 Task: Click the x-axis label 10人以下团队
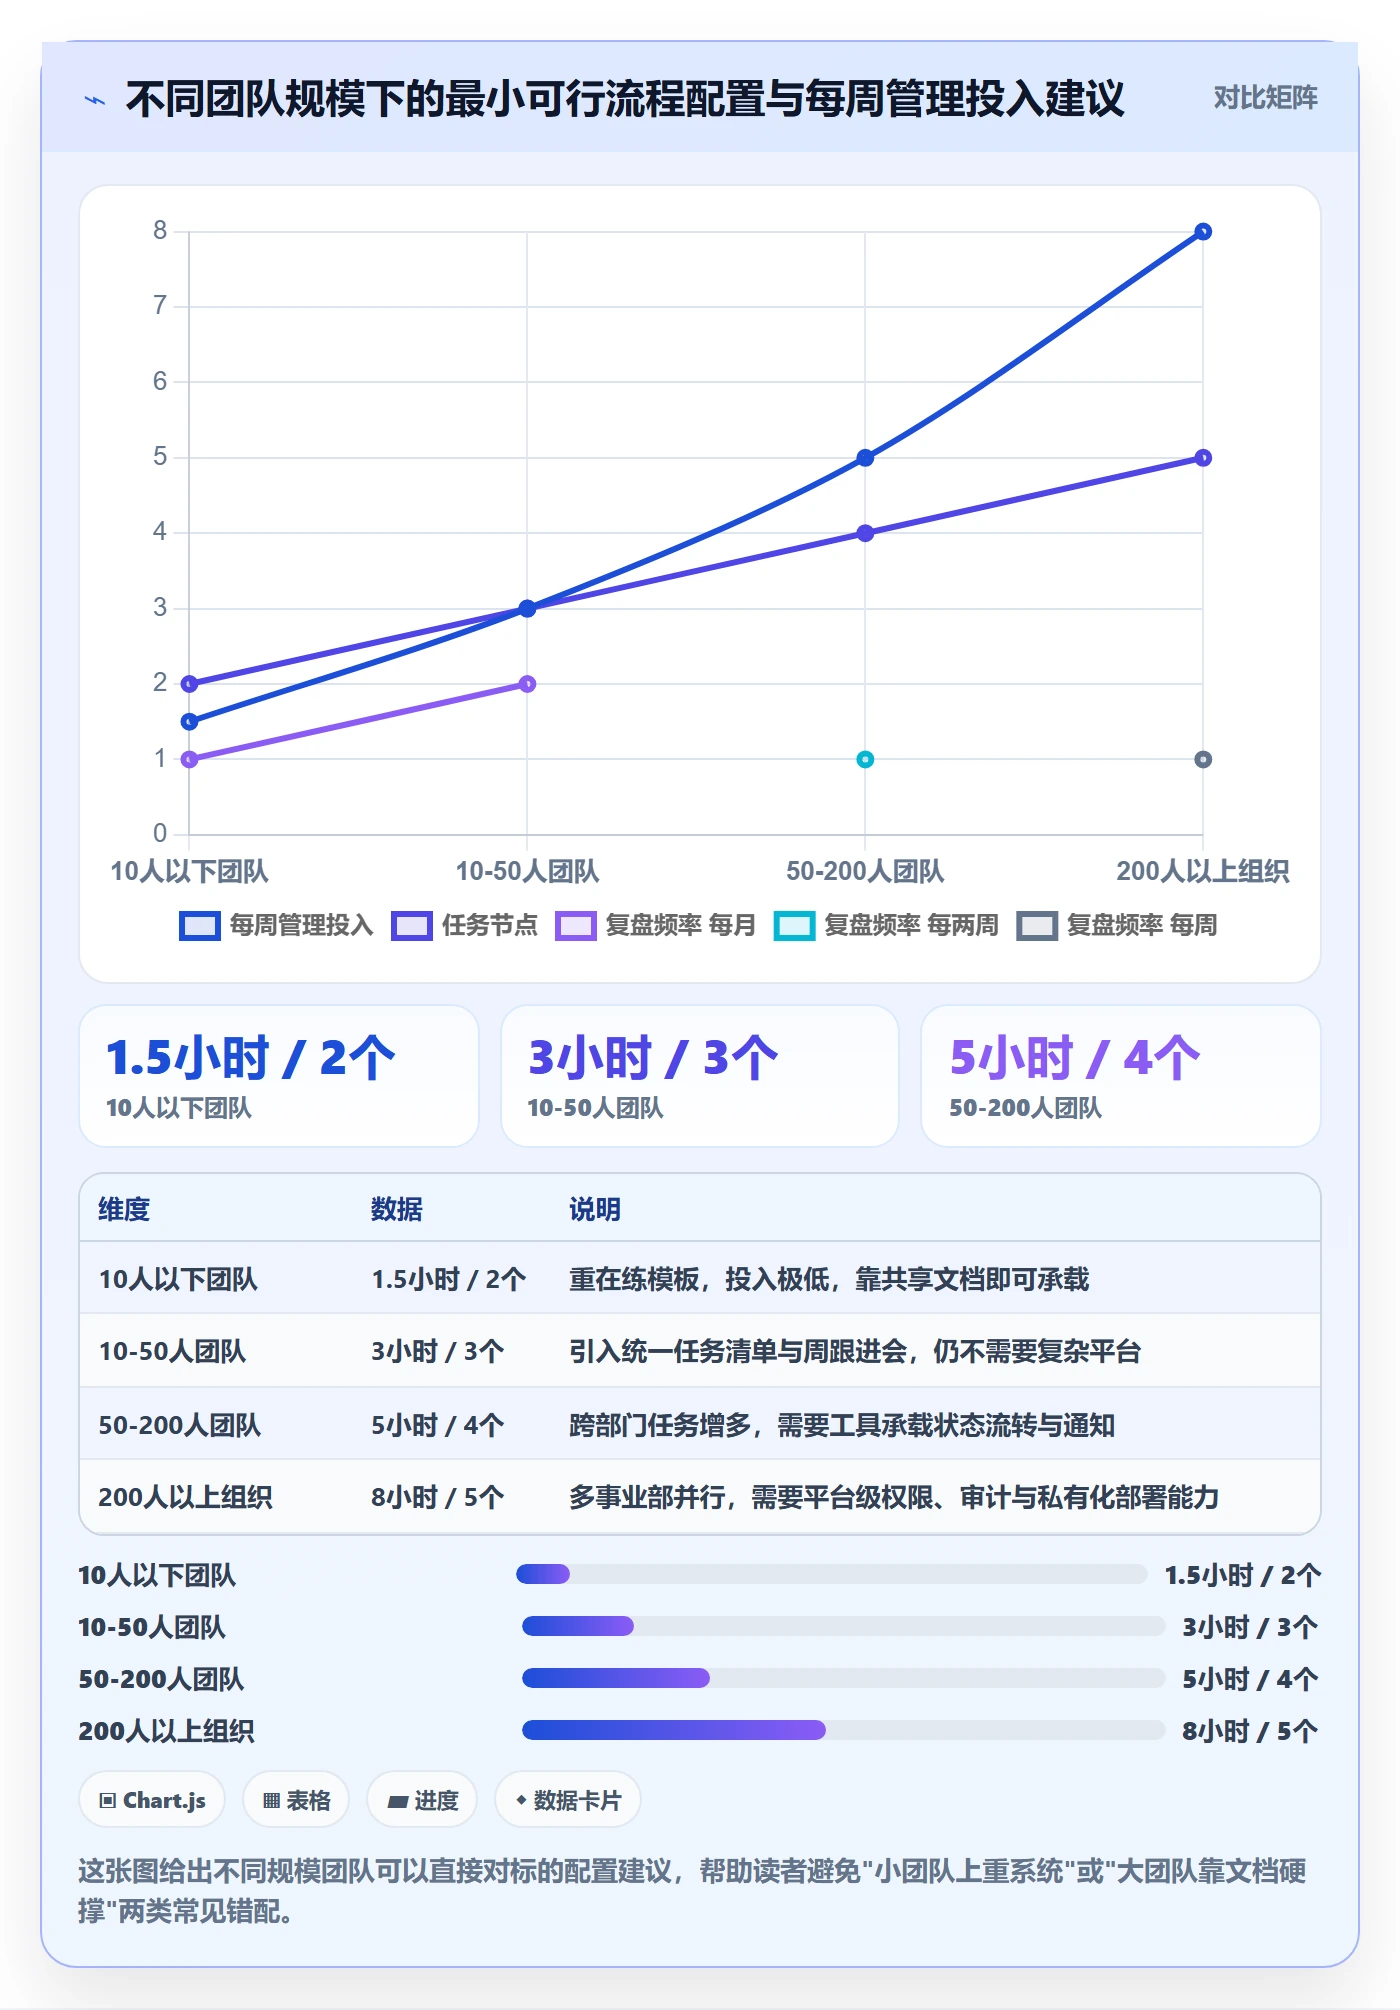(x=189, y=871)
